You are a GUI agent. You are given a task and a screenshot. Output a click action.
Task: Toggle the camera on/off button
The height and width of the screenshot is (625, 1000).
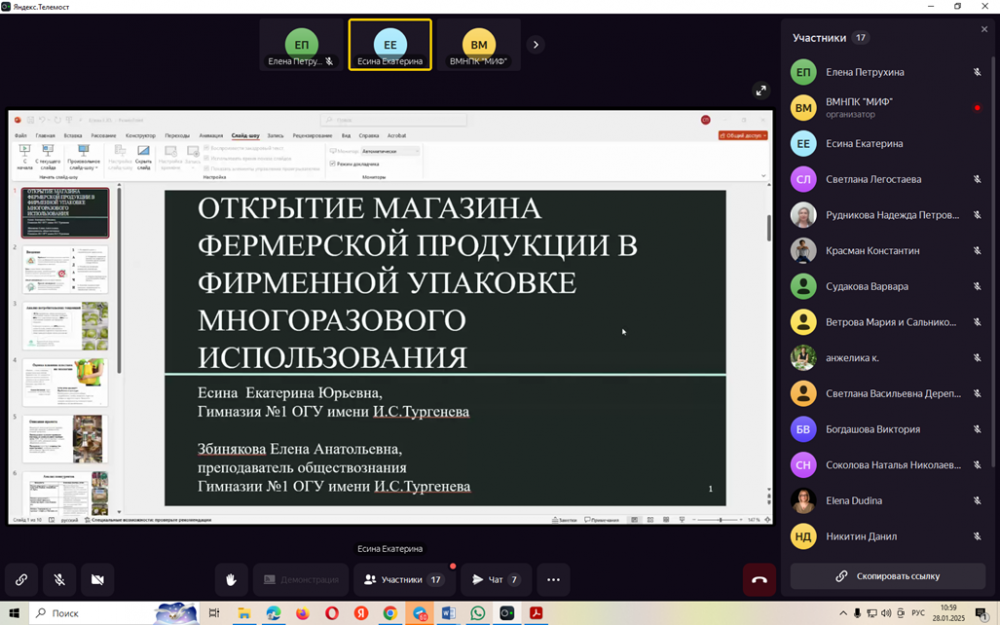(97, 579)
